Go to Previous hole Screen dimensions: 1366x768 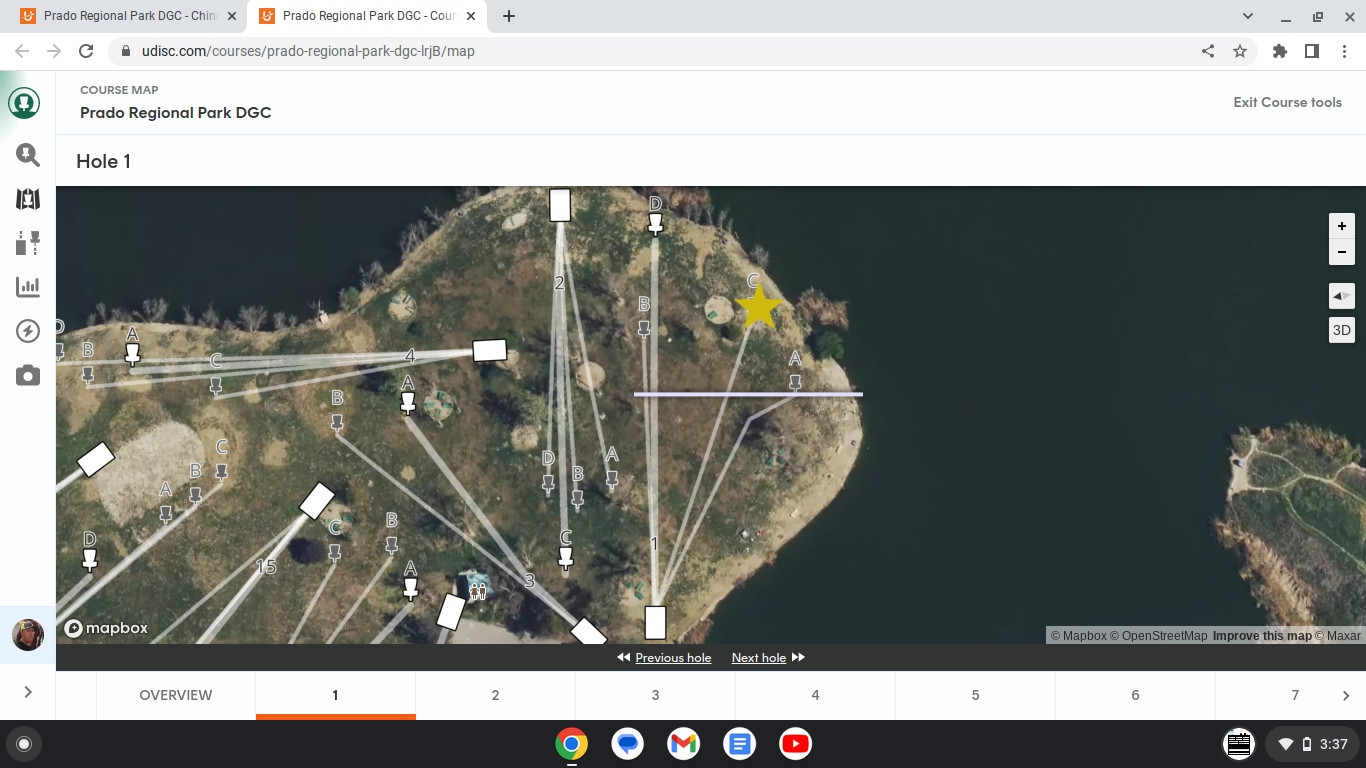(x=664, y=657)
